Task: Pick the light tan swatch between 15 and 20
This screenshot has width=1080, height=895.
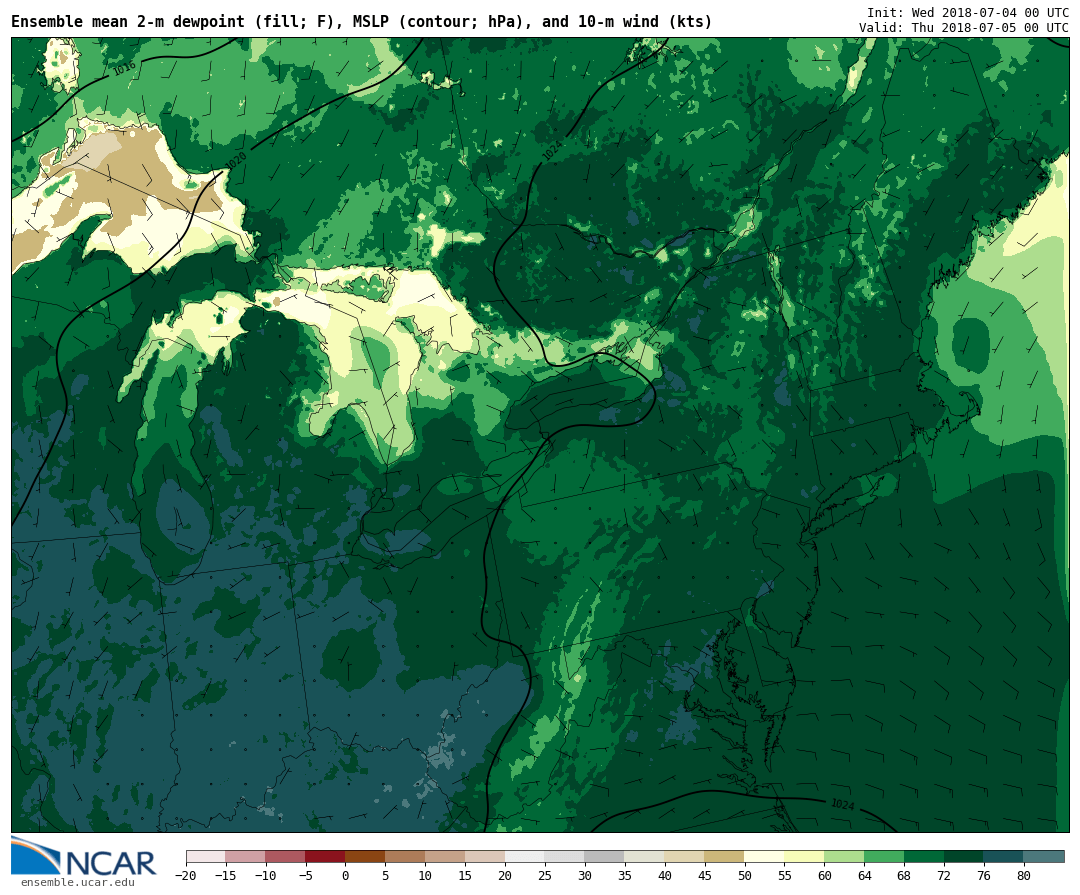Action: coord(486,856)
